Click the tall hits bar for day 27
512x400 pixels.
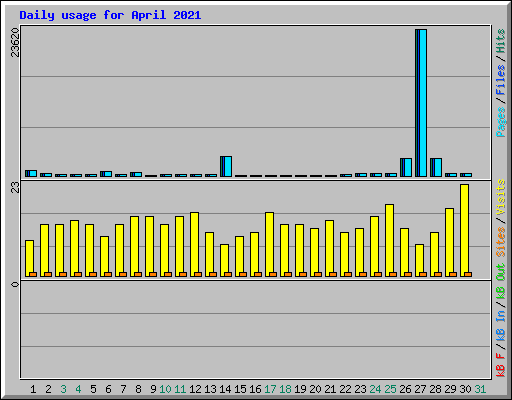(x=421, y=103)
